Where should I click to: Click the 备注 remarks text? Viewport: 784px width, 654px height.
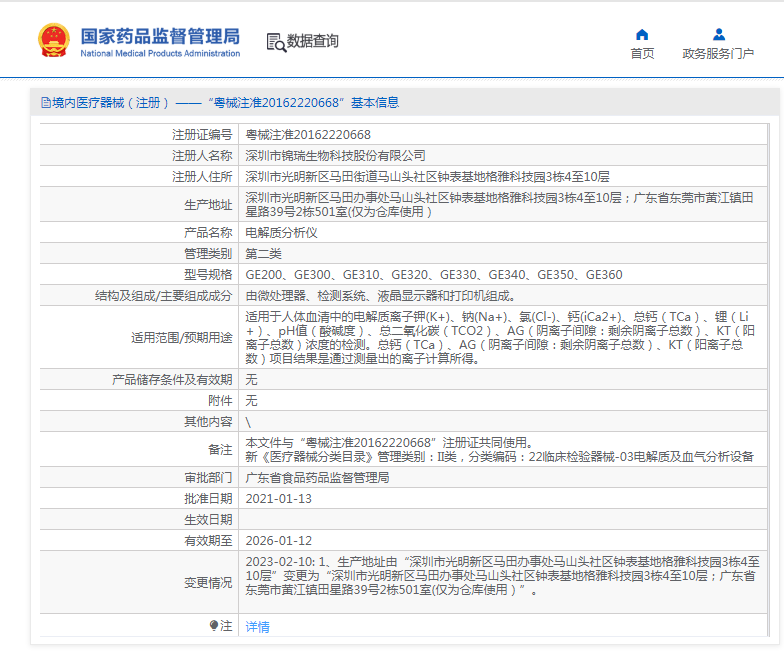point(500,450)
